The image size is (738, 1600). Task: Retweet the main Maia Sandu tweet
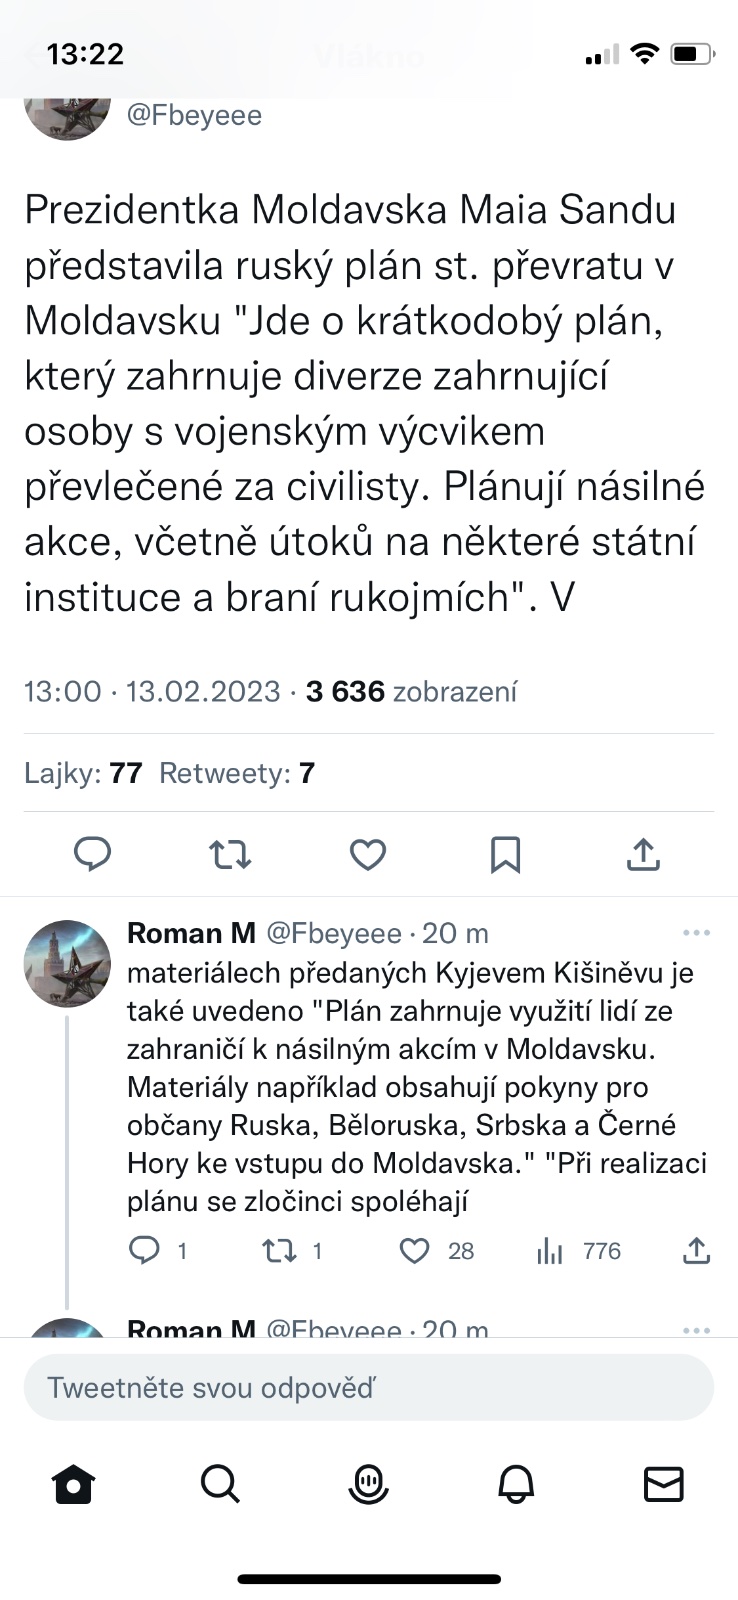coord(230,855)
